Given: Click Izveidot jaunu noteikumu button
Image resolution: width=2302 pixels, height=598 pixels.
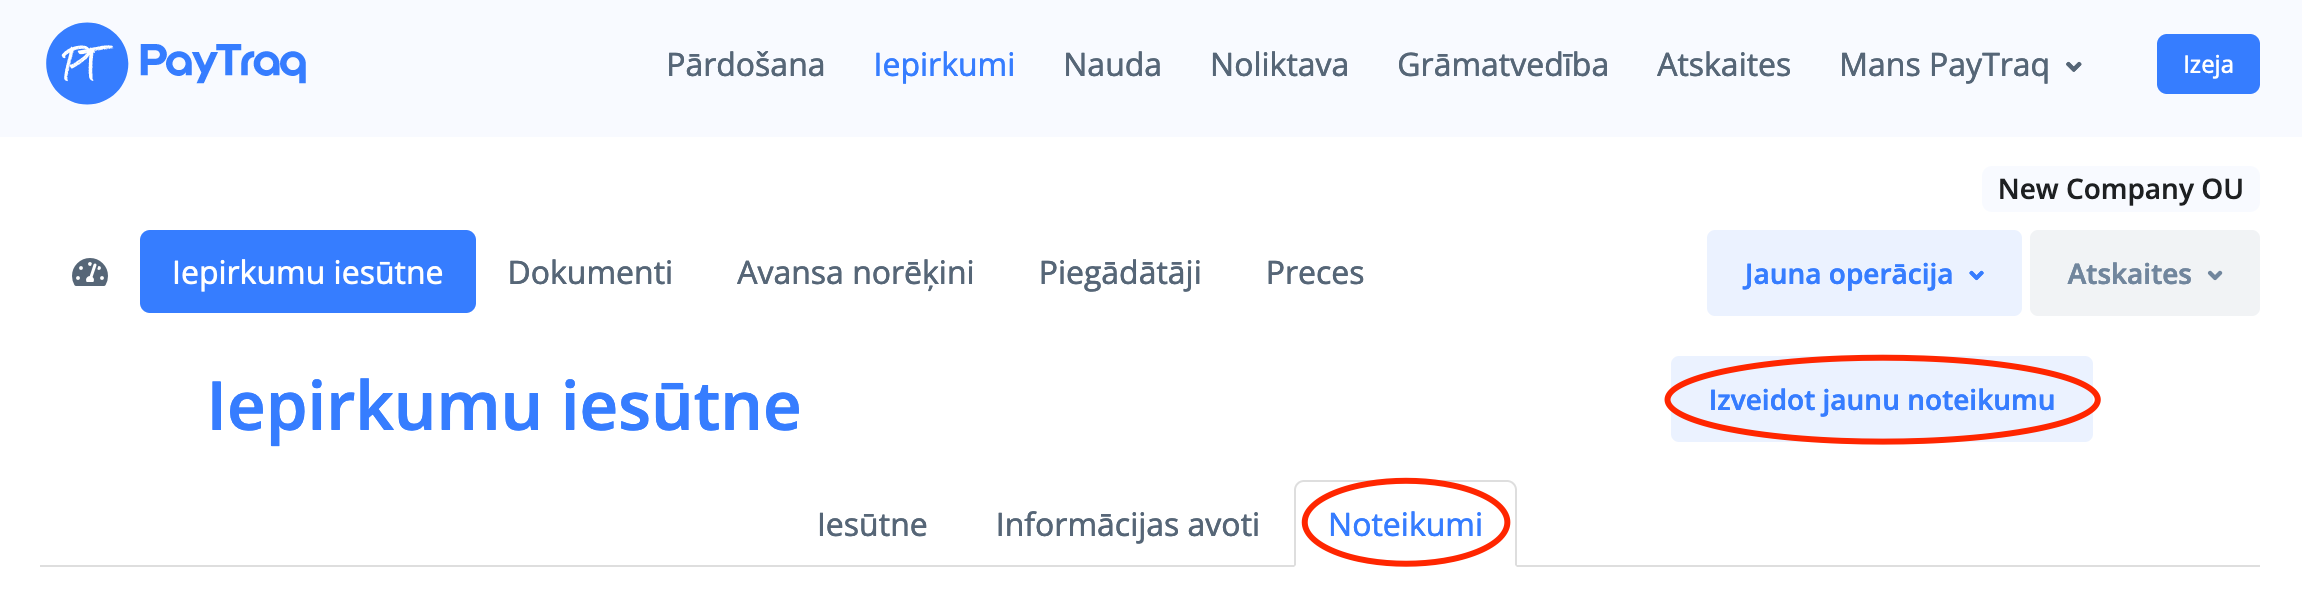Looking at the screenshot, I should click(1881, 400).
